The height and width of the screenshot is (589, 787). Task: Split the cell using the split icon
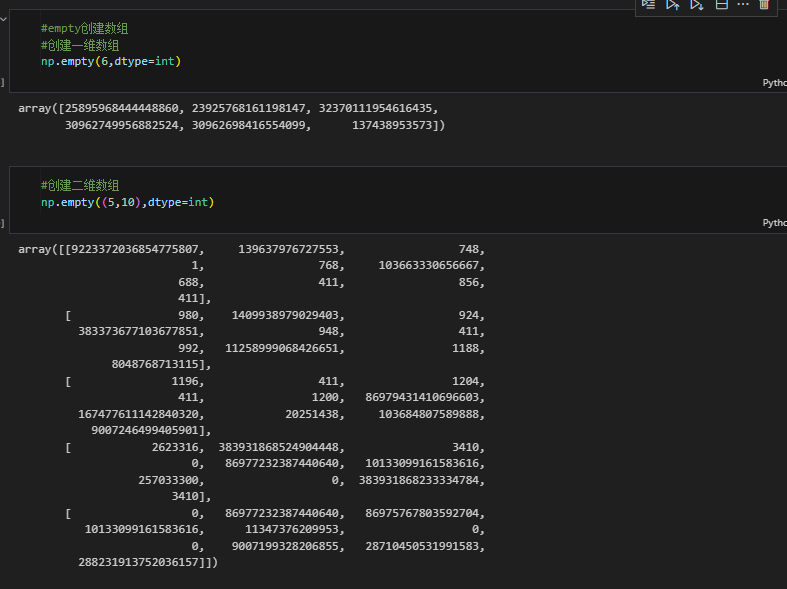point(722,5)
